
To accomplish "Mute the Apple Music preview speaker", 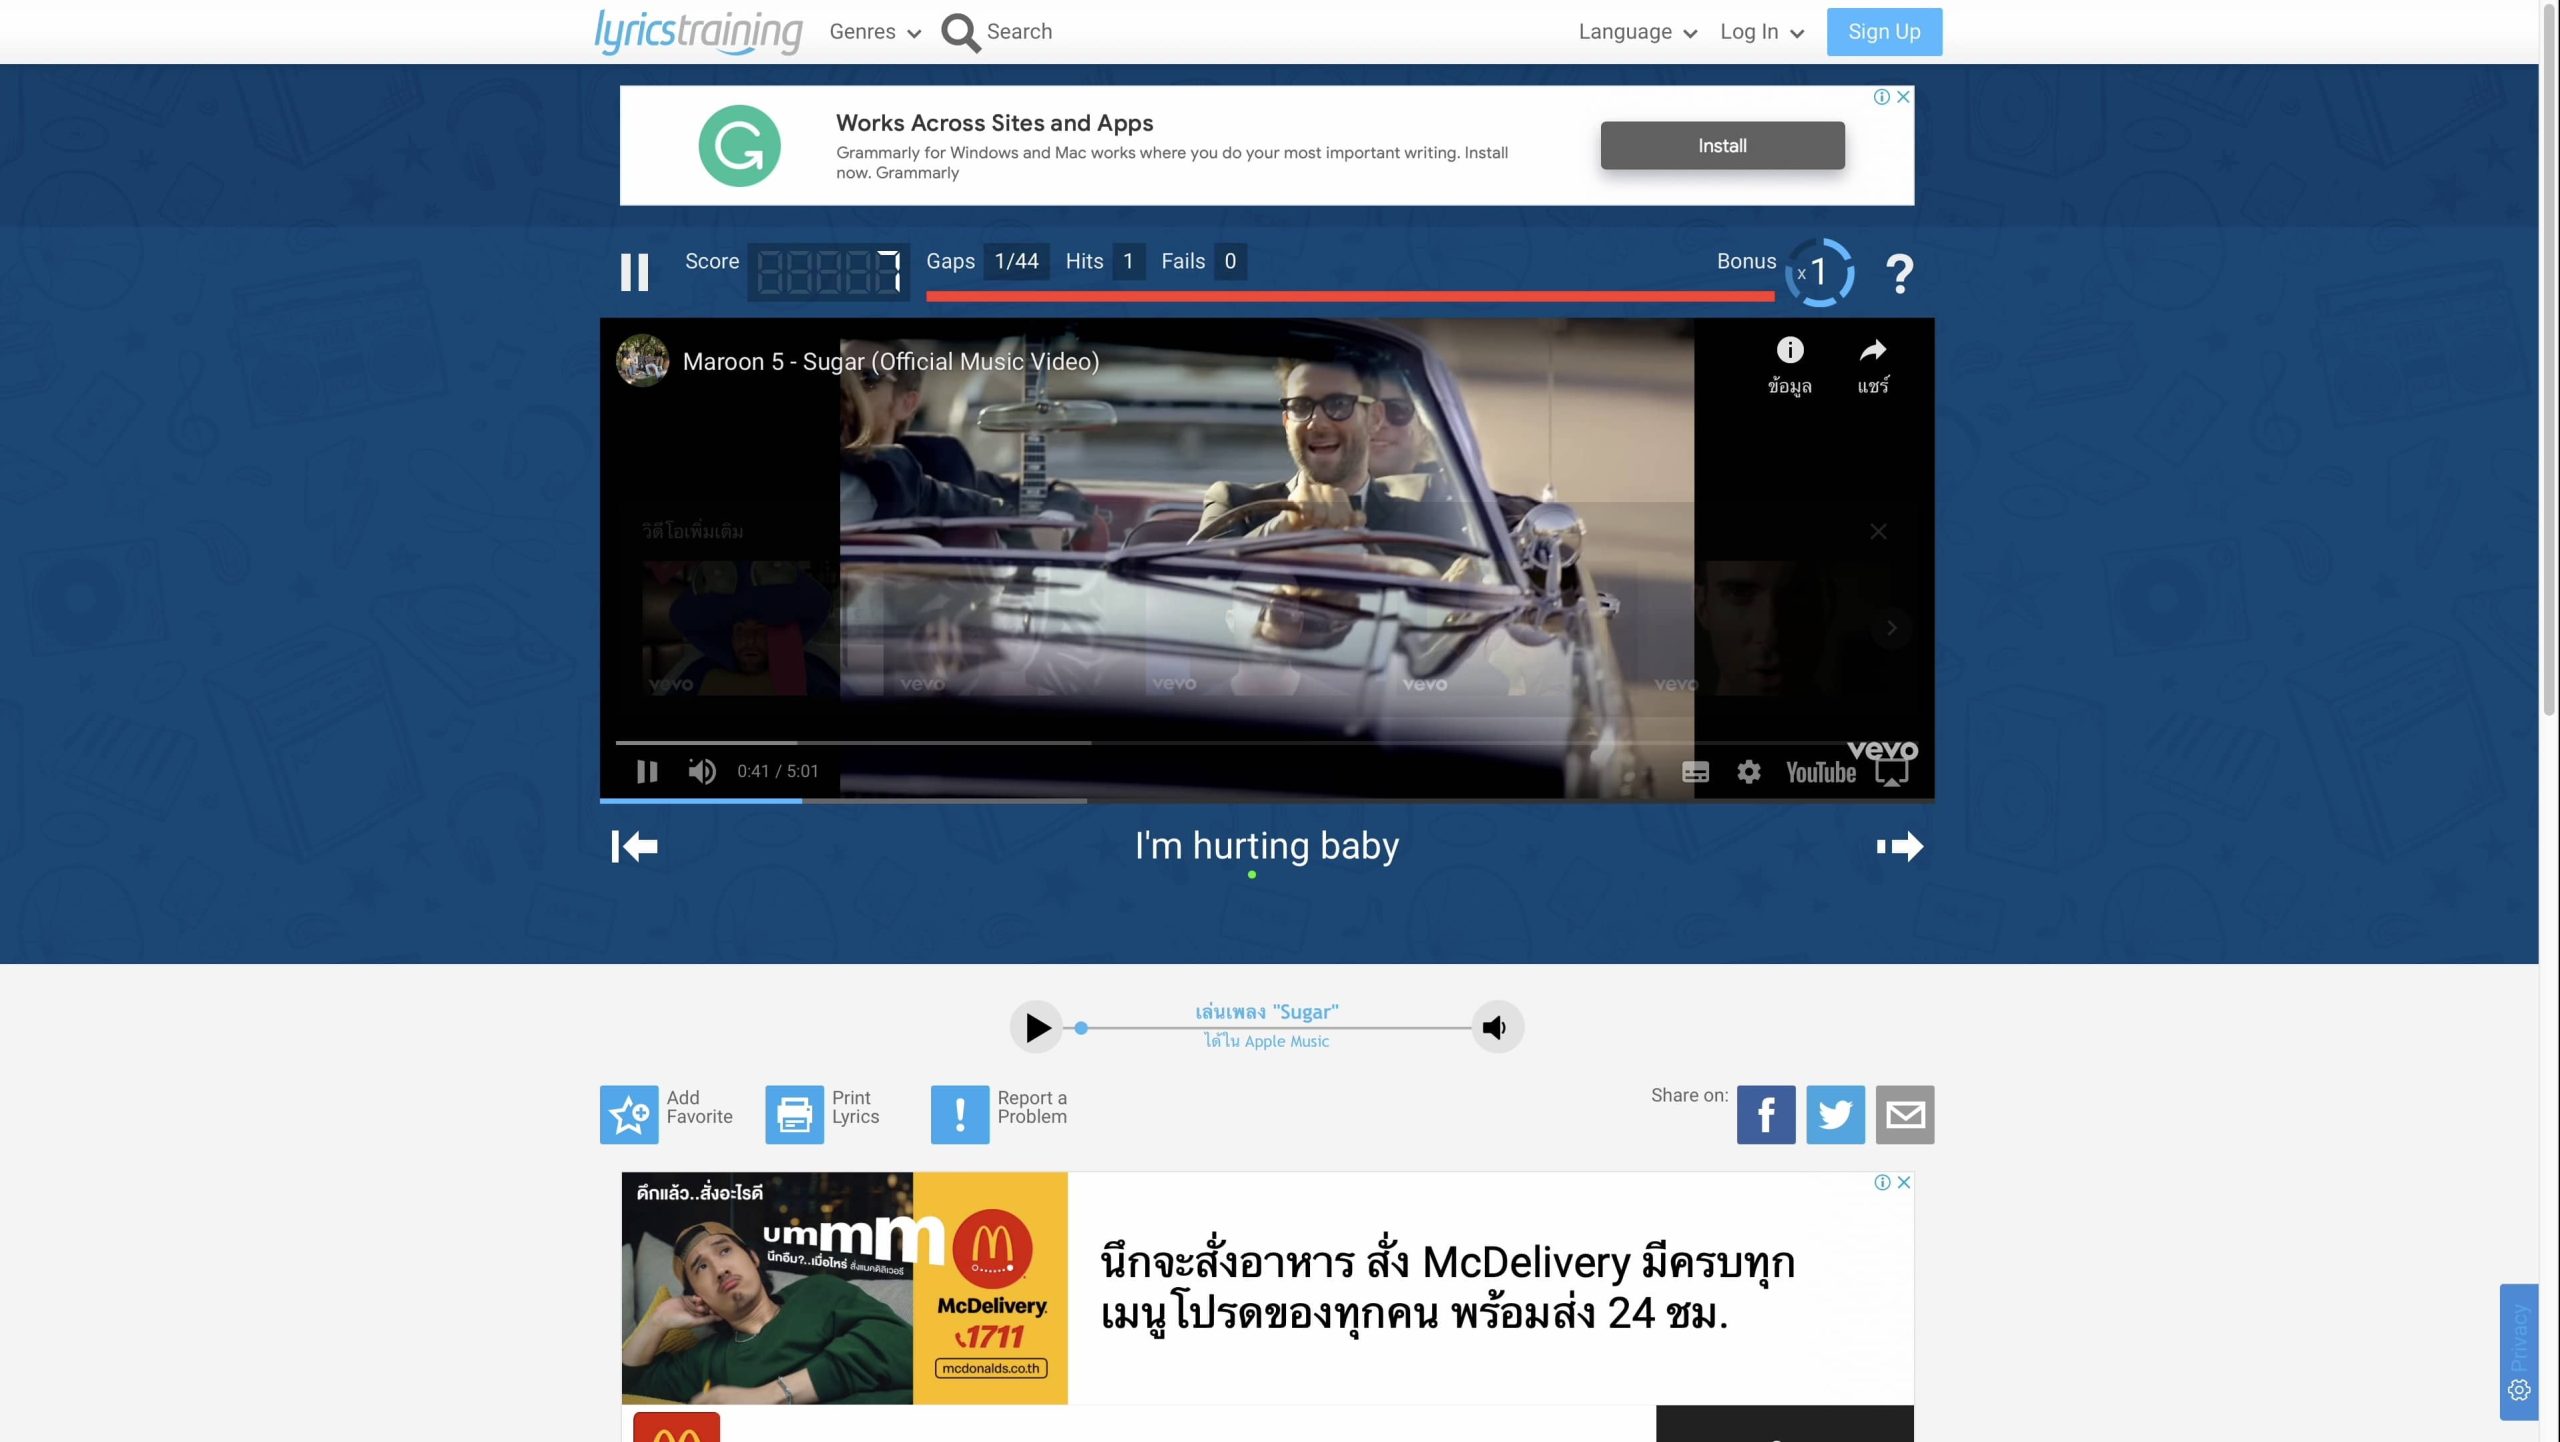I will tap(1496, 1027).
